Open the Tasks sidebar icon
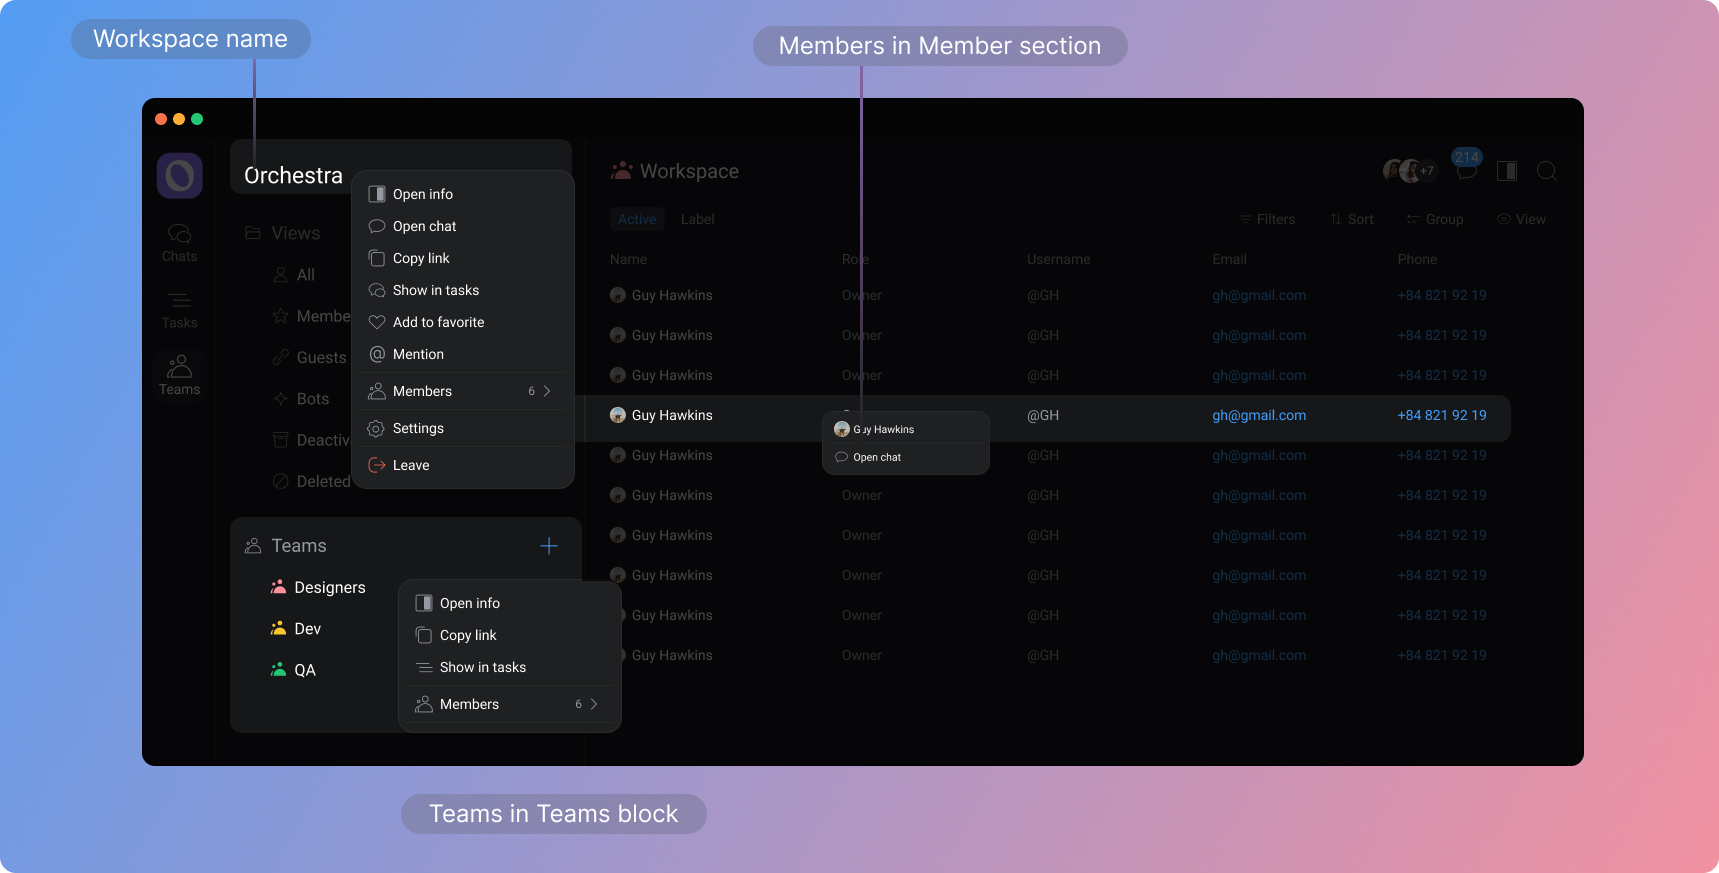Viewport: 1719px width, 873px height. [180, 309]
